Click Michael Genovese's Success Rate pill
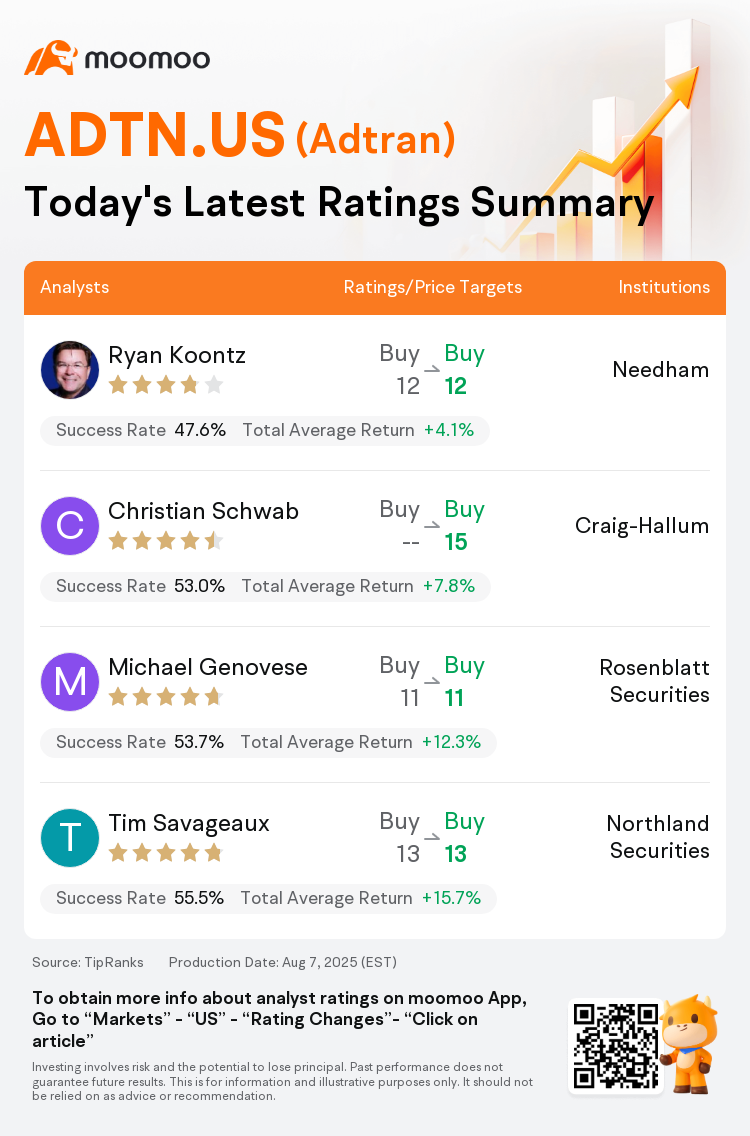 tap(268, 743)
